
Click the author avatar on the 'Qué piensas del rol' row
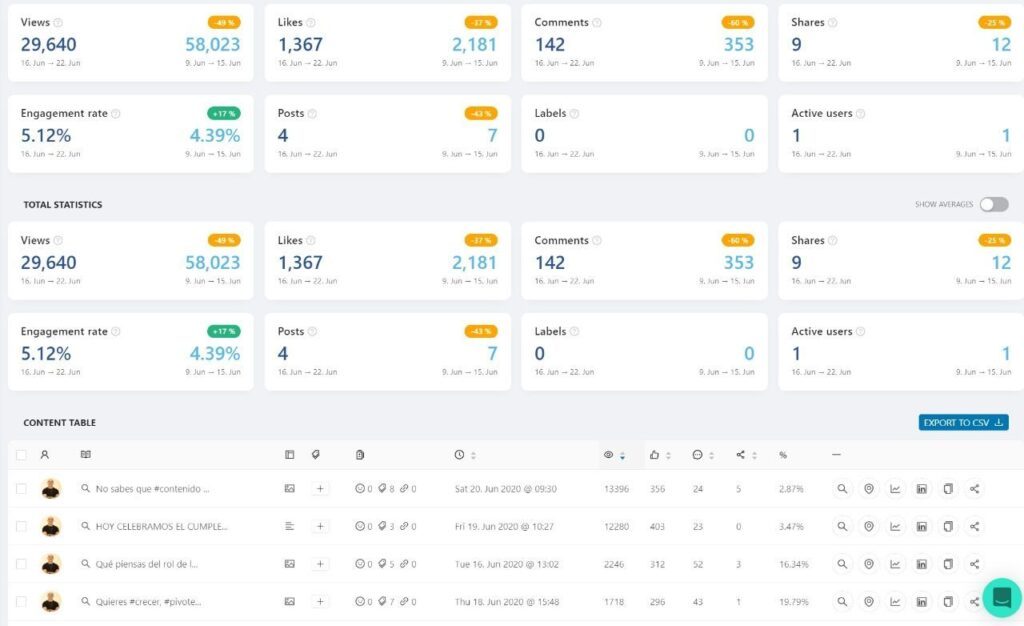pos(51,564)
